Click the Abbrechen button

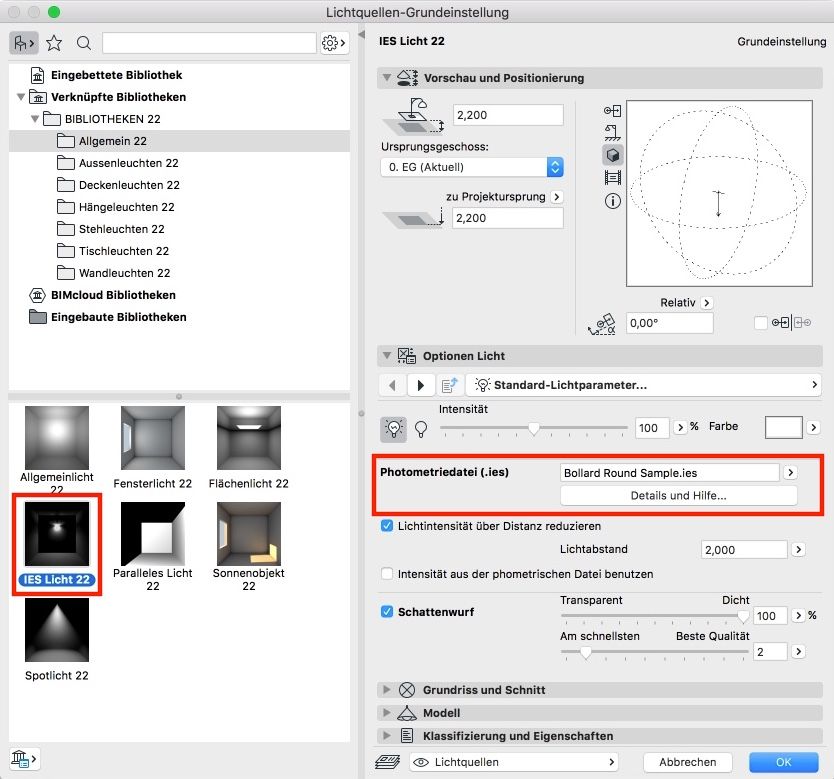(687, 762)
